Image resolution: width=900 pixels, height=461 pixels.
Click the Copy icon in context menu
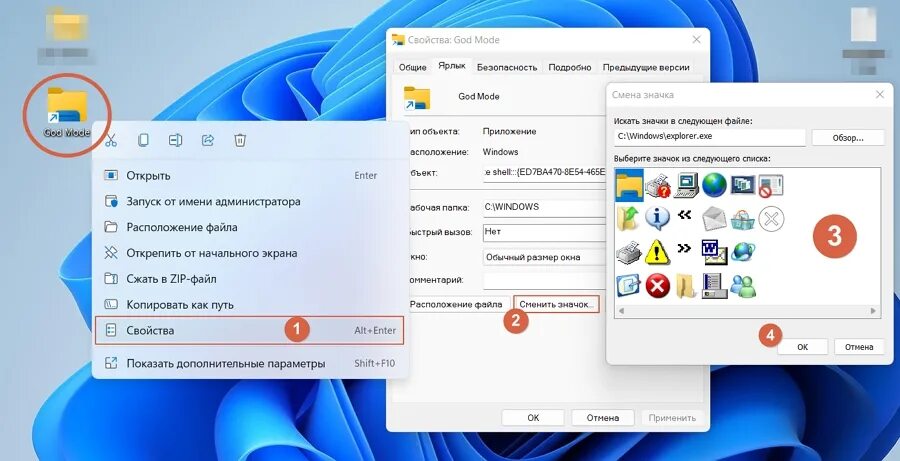tap(143, 140)
